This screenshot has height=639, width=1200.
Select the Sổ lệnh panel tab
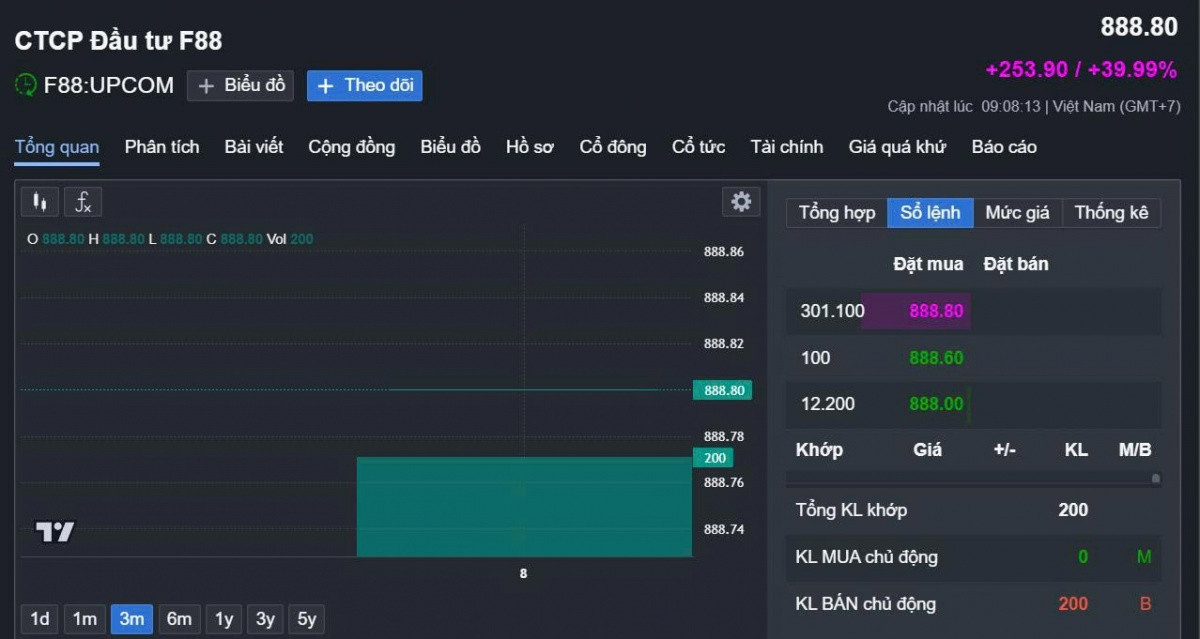tap(930, 212)
